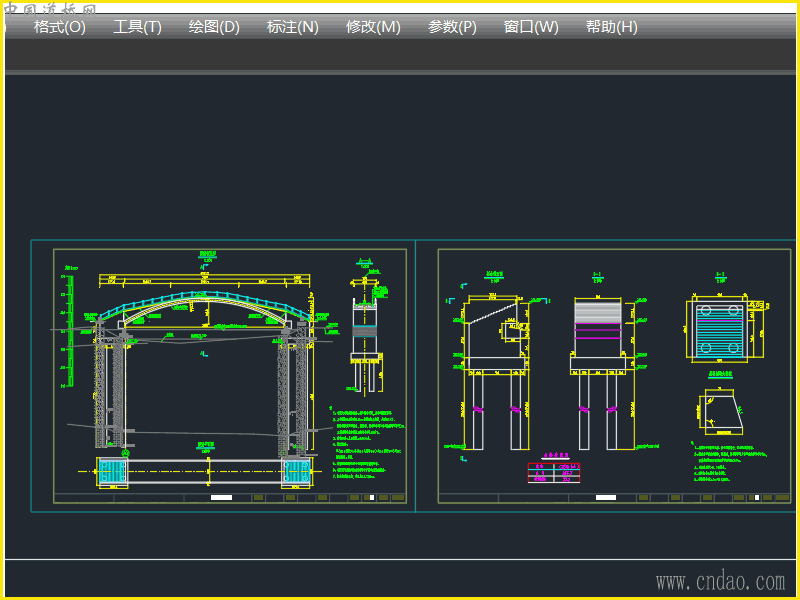
Task: Open the 格式(O) menu
Action: (60, 27)
